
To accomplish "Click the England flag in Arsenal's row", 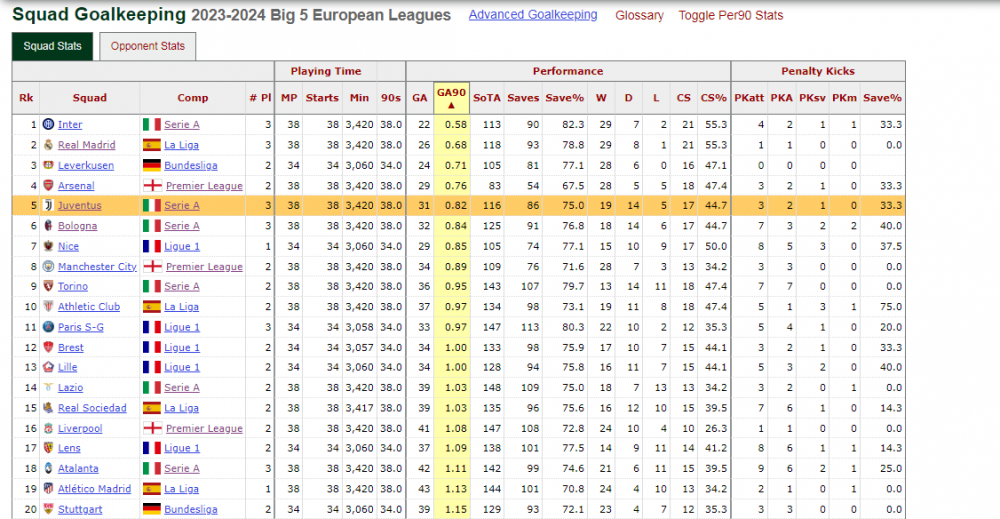I will click(x=152, y=186).
